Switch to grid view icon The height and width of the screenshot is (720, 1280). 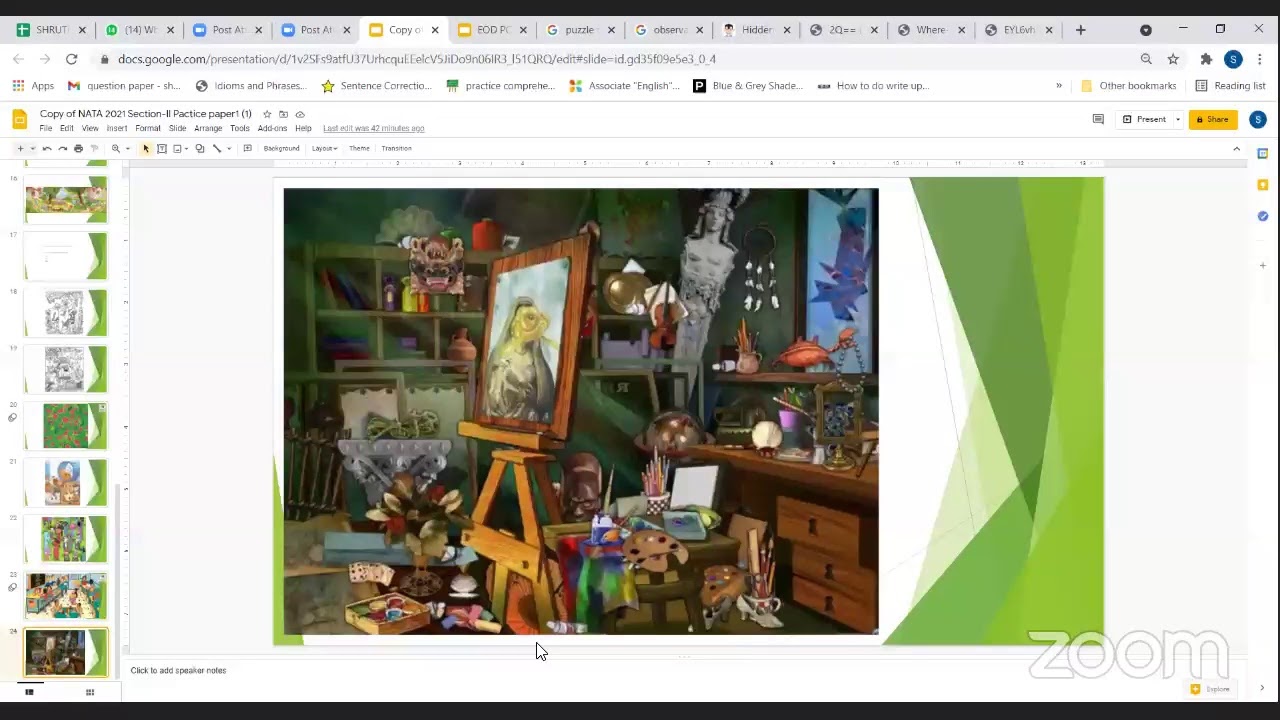coord(90,692)
